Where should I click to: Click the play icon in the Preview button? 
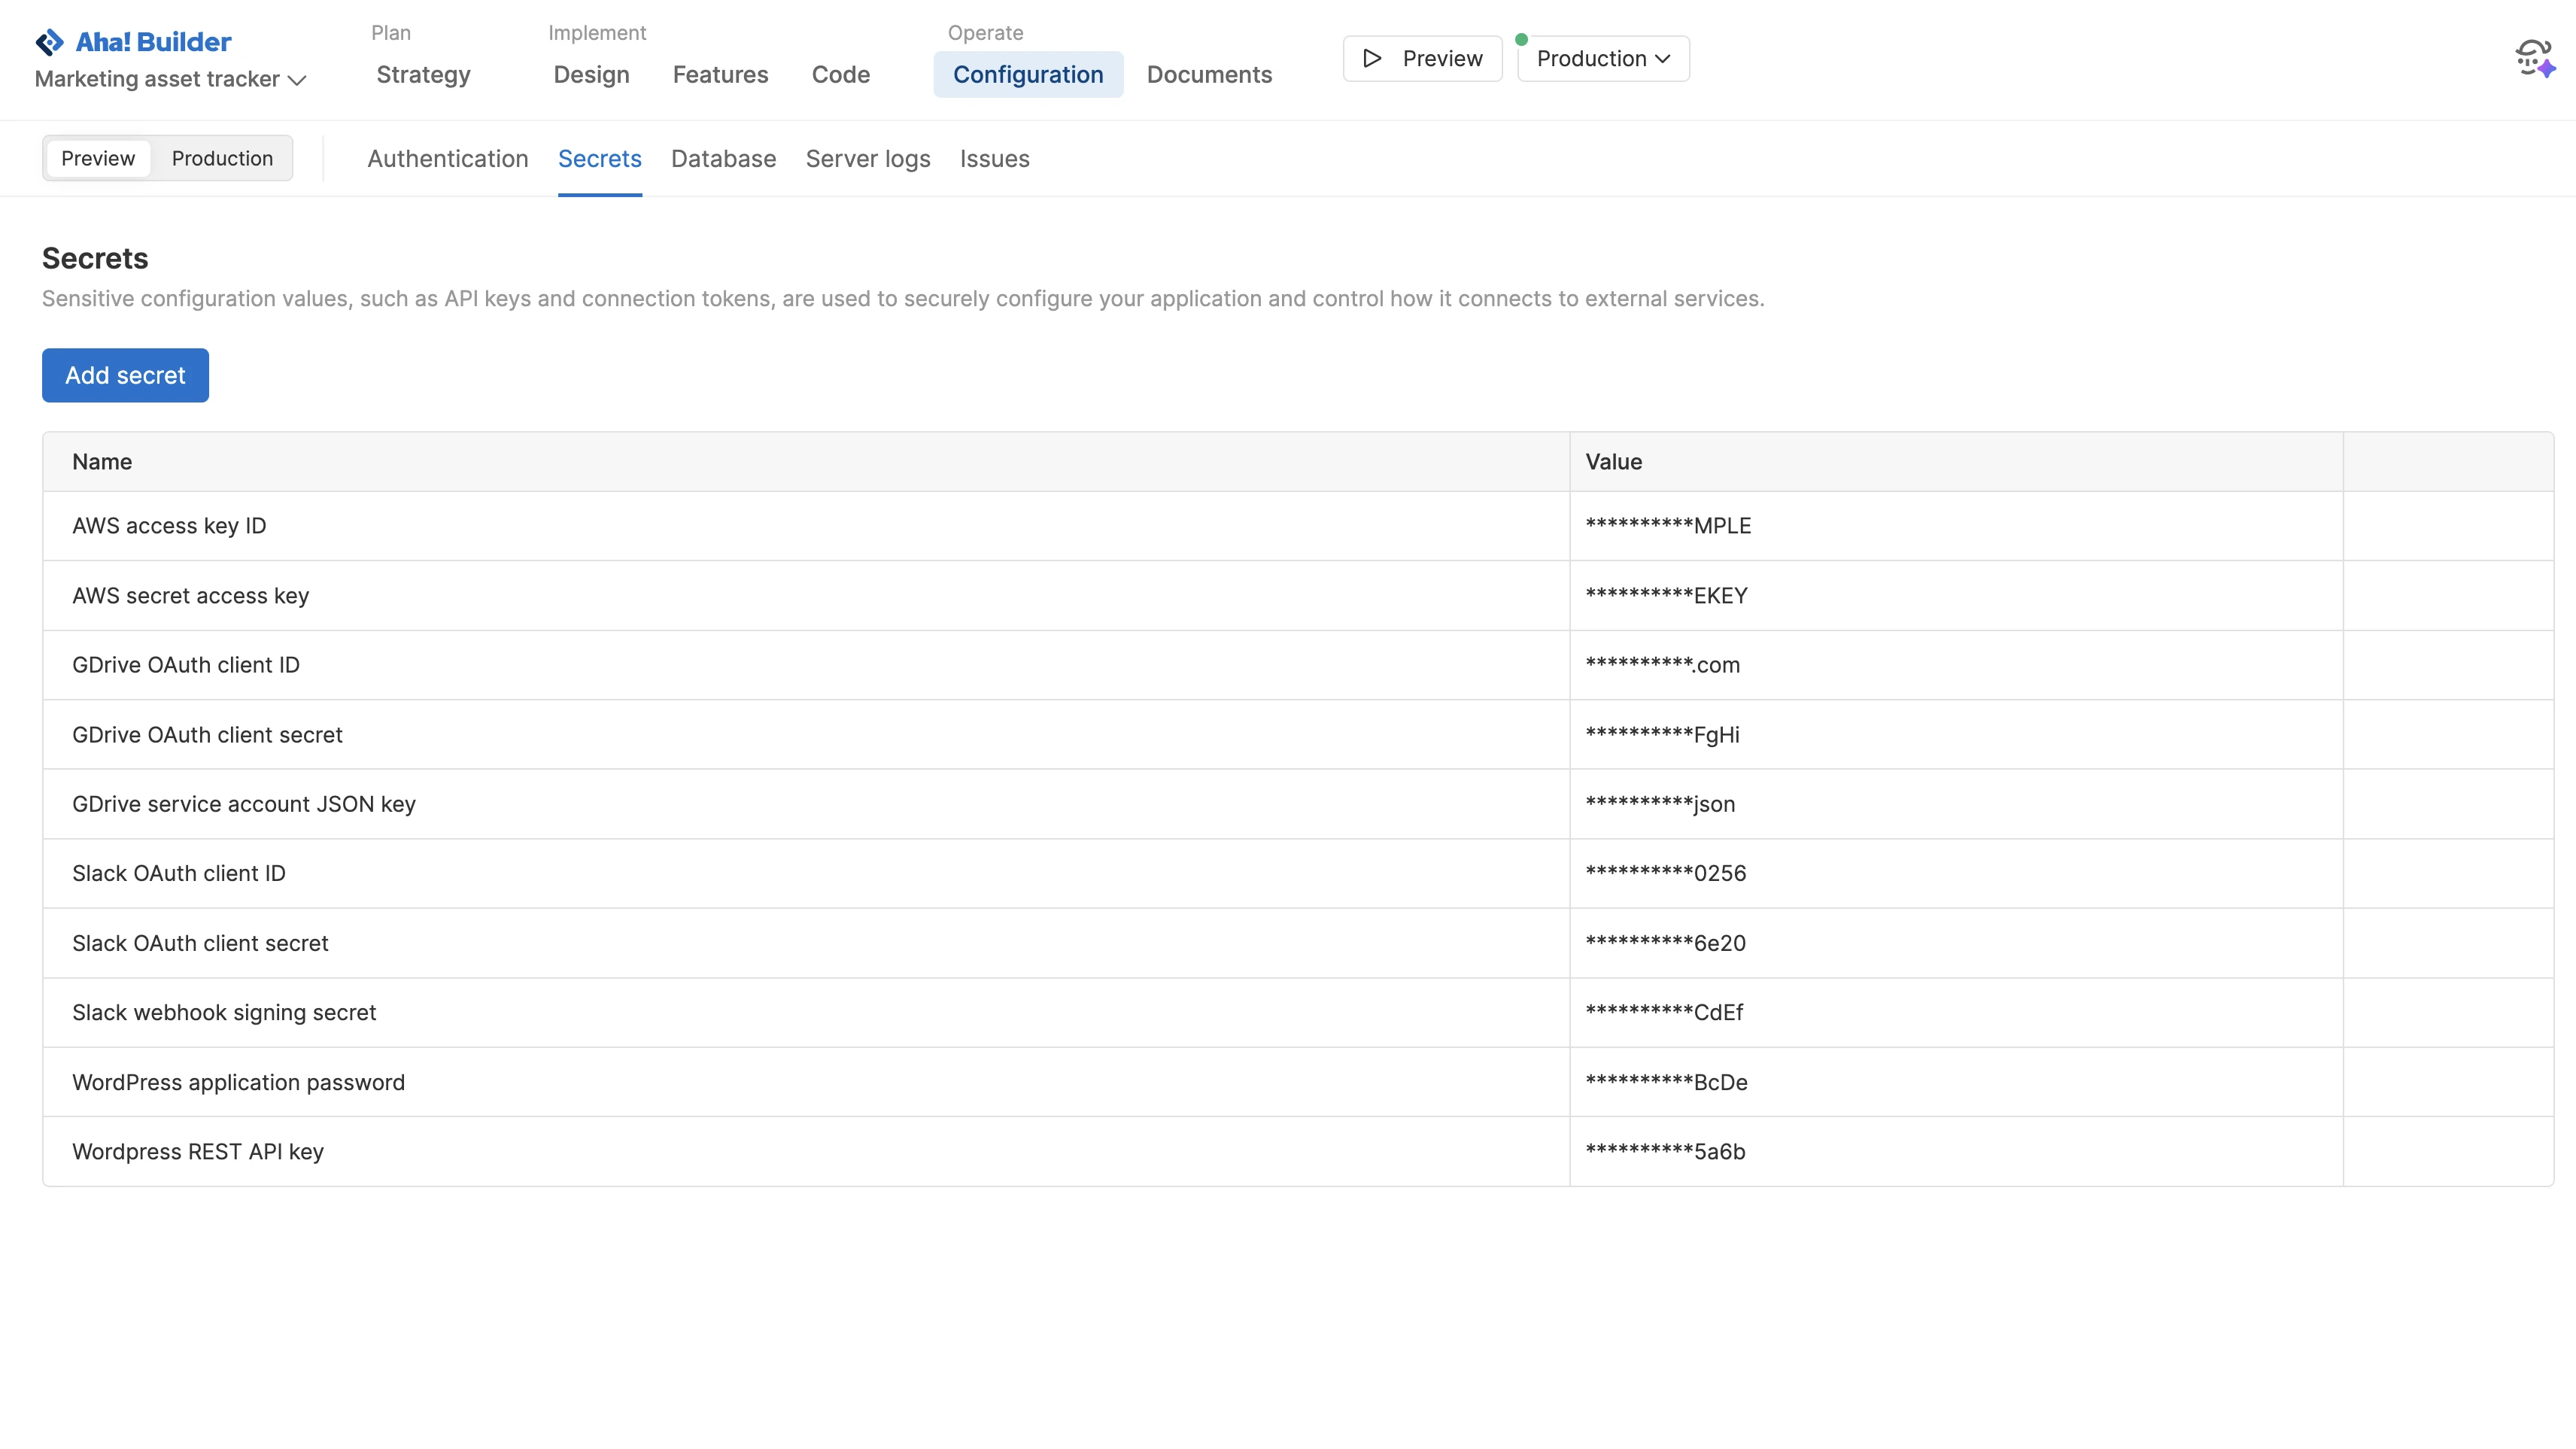point(1372,58)
